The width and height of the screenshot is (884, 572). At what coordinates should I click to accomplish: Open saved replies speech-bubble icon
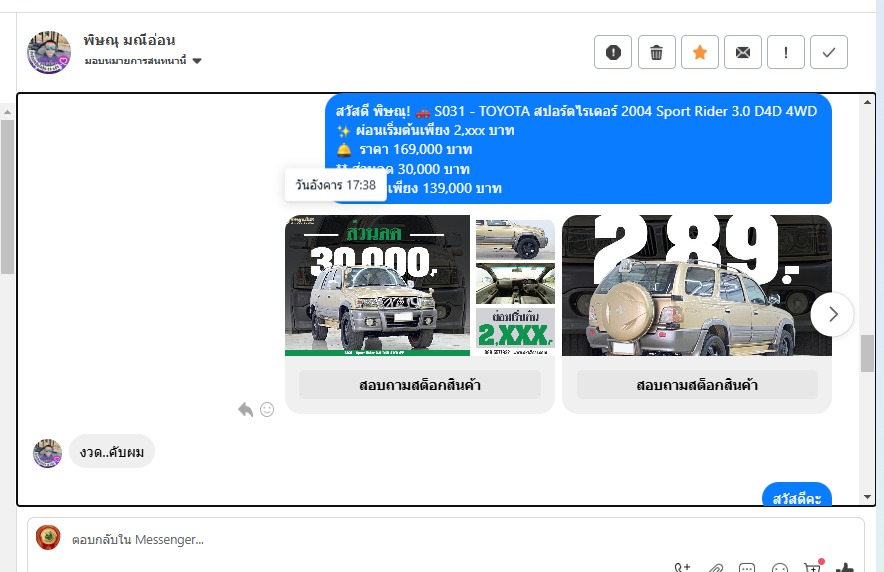[747, 568]
